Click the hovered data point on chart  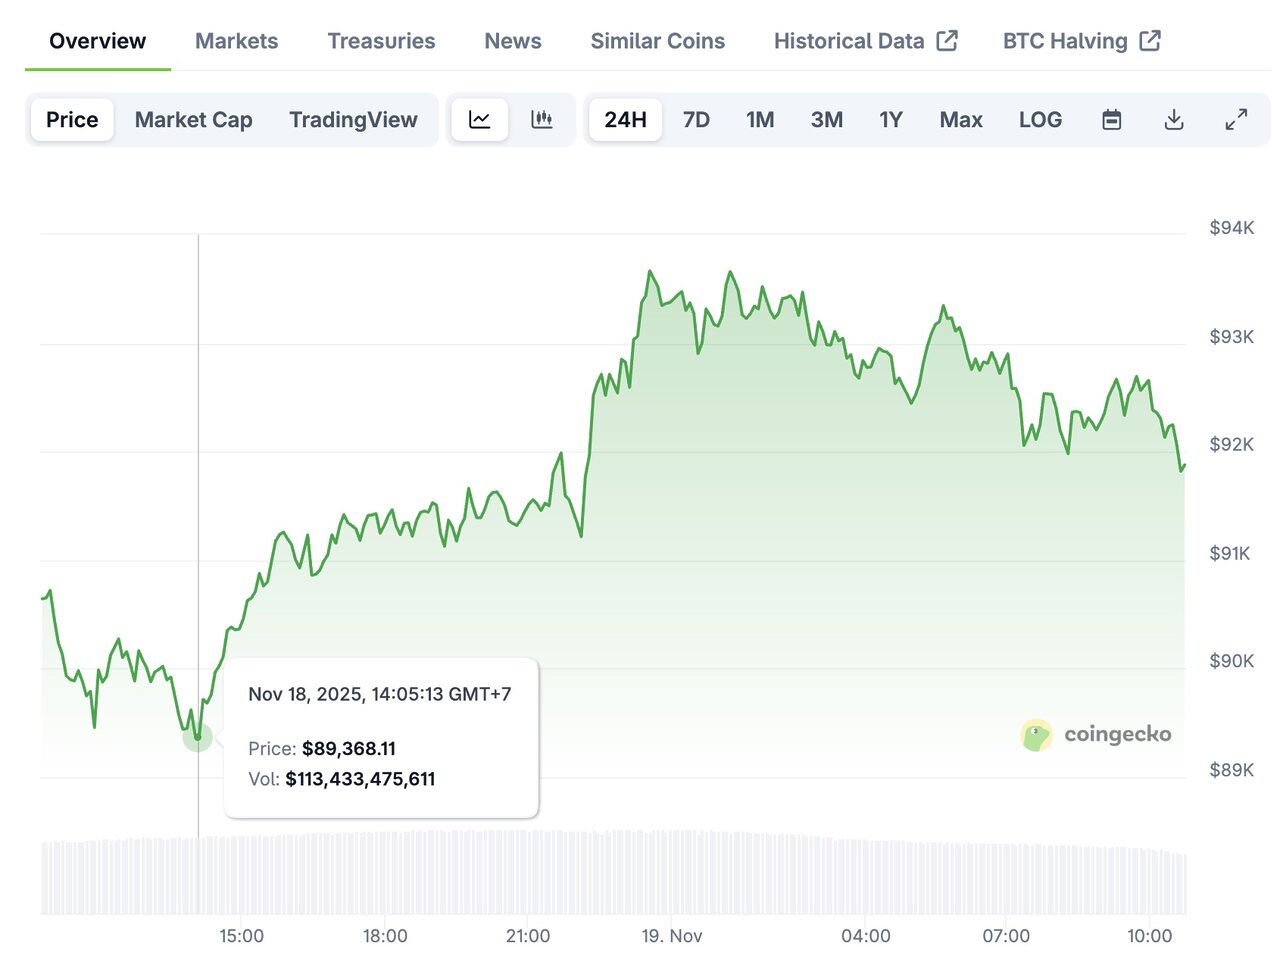(198, 738)
